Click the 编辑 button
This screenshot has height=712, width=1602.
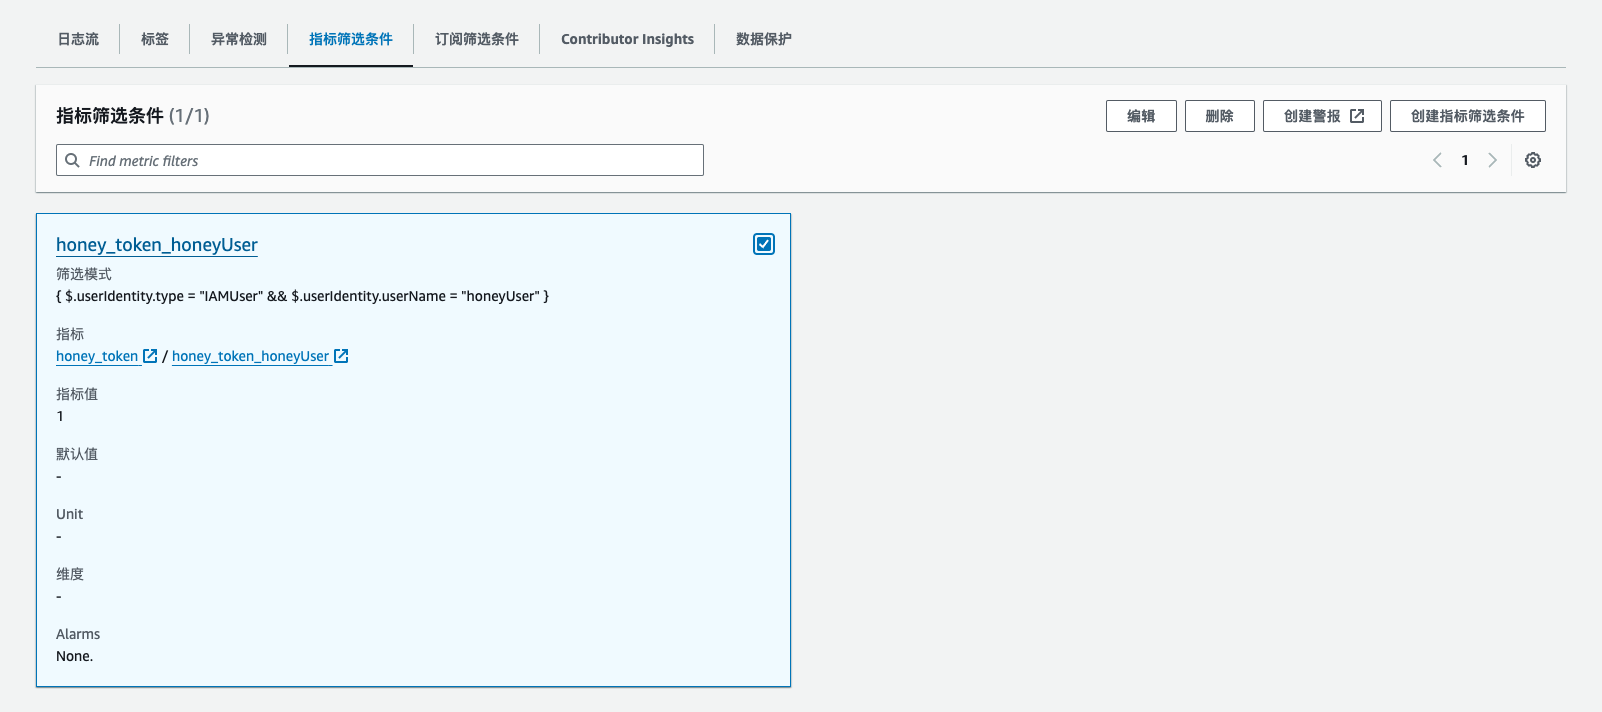pos(1140,116)
